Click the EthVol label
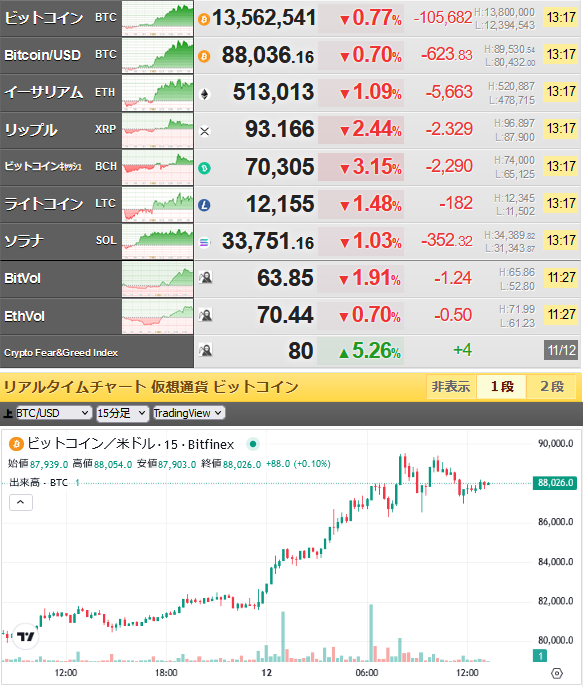Viewport: 583px width, 687px height. pos(25,316)
